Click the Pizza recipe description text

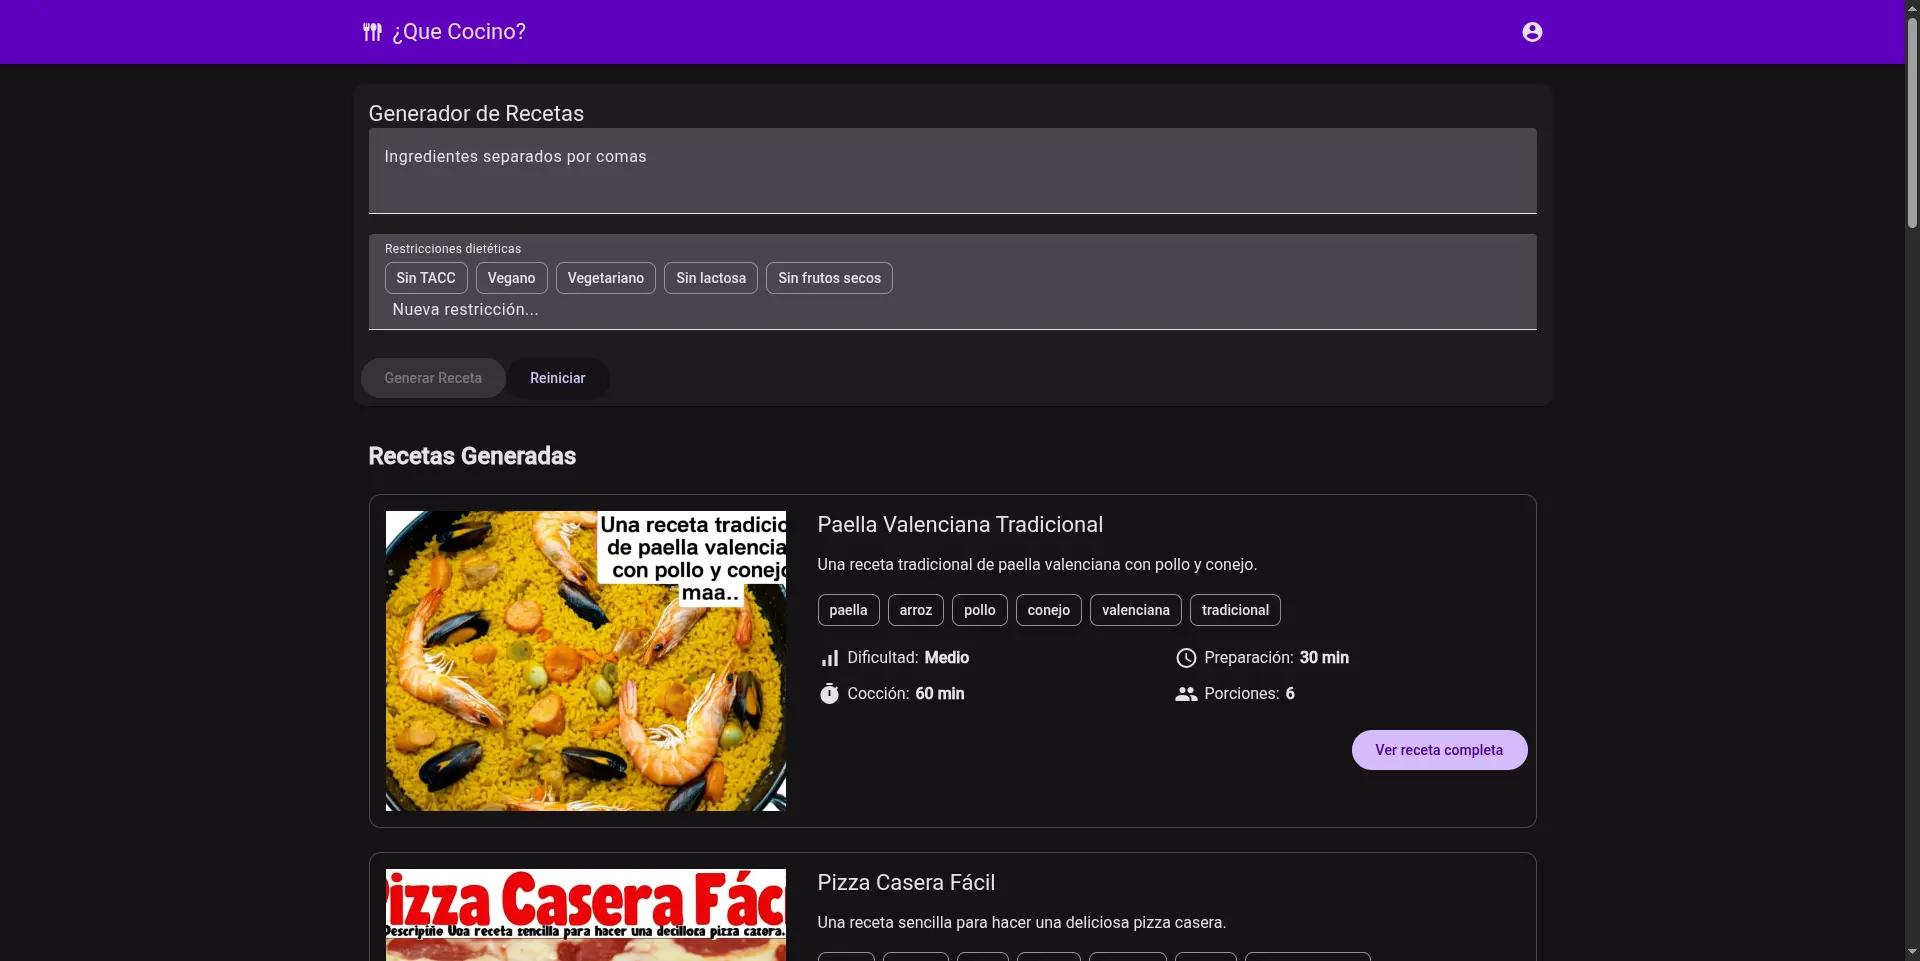coord(1022,923)
